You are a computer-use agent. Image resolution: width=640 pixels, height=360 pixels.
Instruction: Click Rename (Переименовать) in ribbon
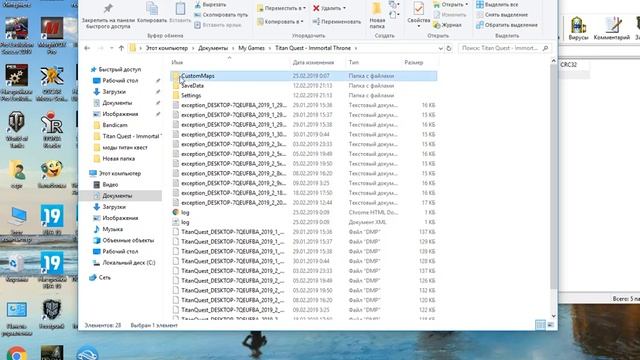pyautogui.click(x=337, y=22)
